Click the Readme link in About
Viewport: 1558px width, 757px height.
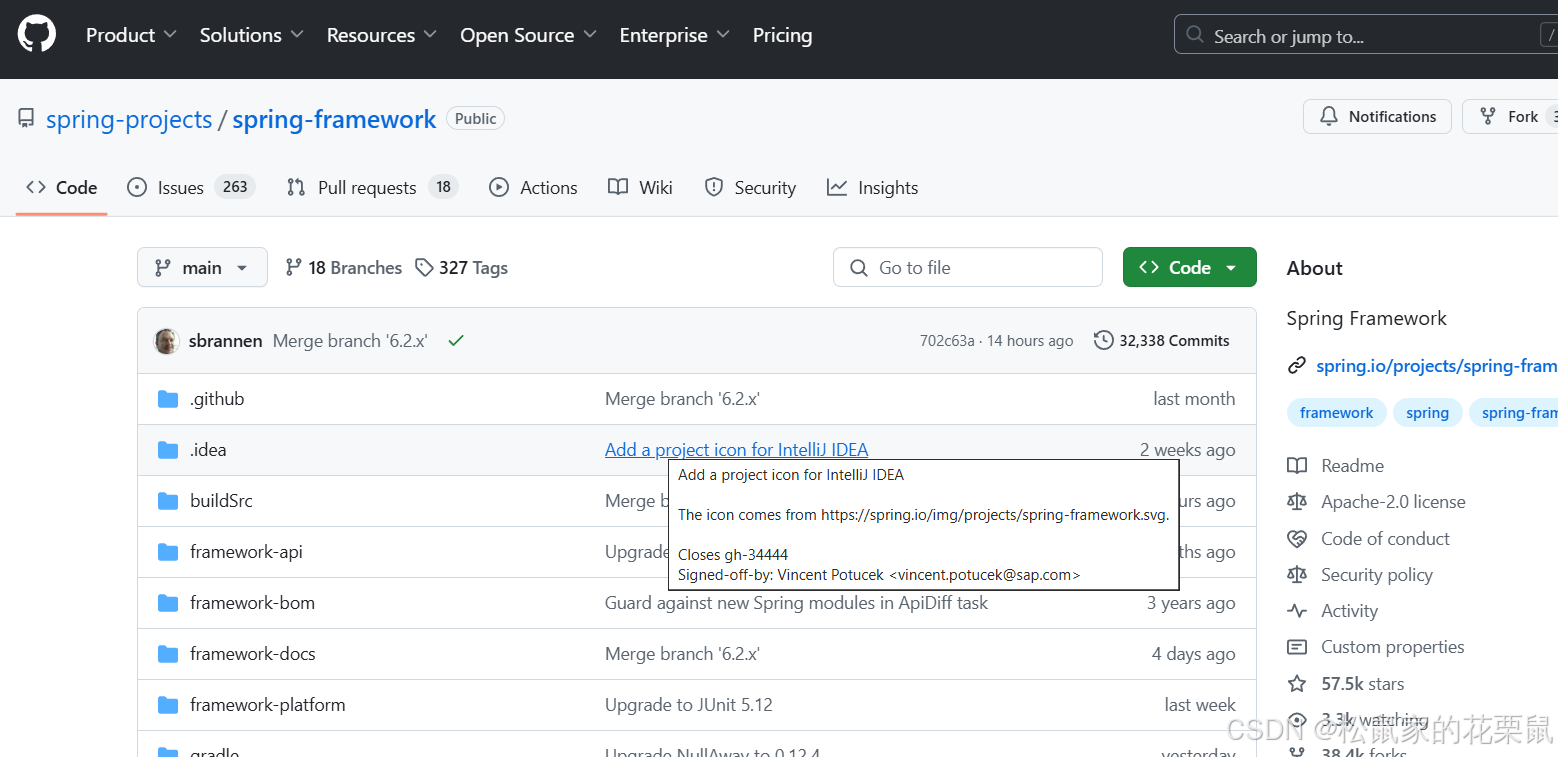(x=1352, y=466)
